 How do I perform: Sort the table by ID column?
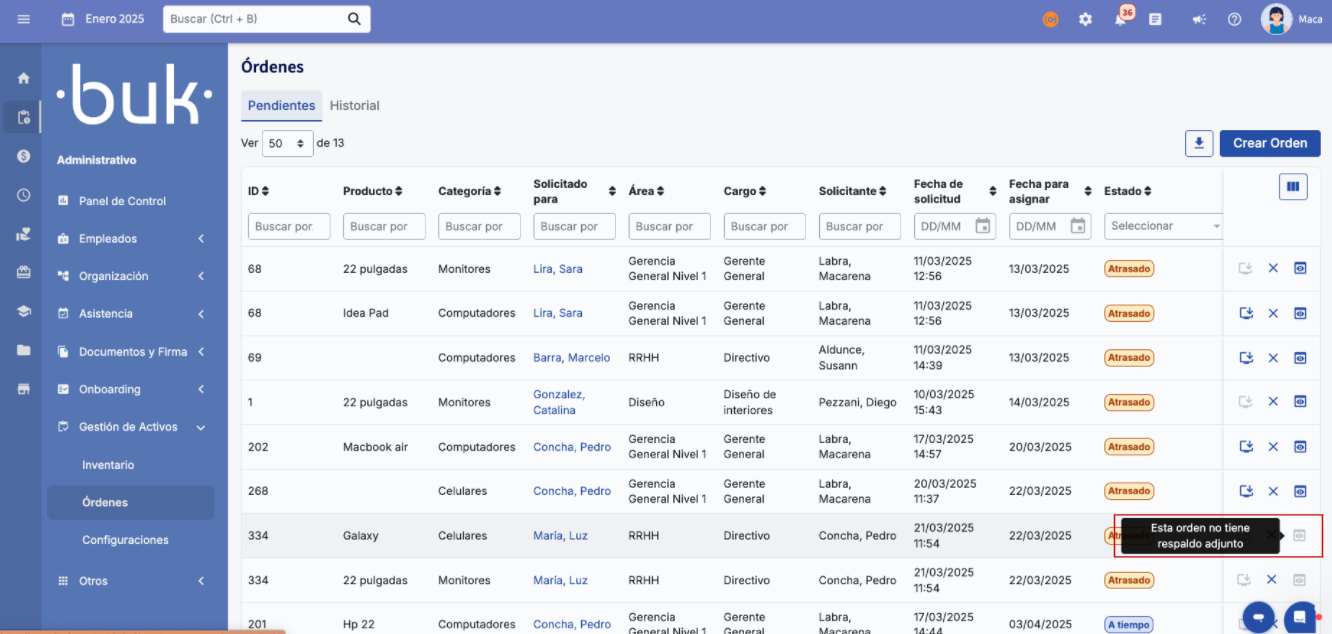pos(258,191)
